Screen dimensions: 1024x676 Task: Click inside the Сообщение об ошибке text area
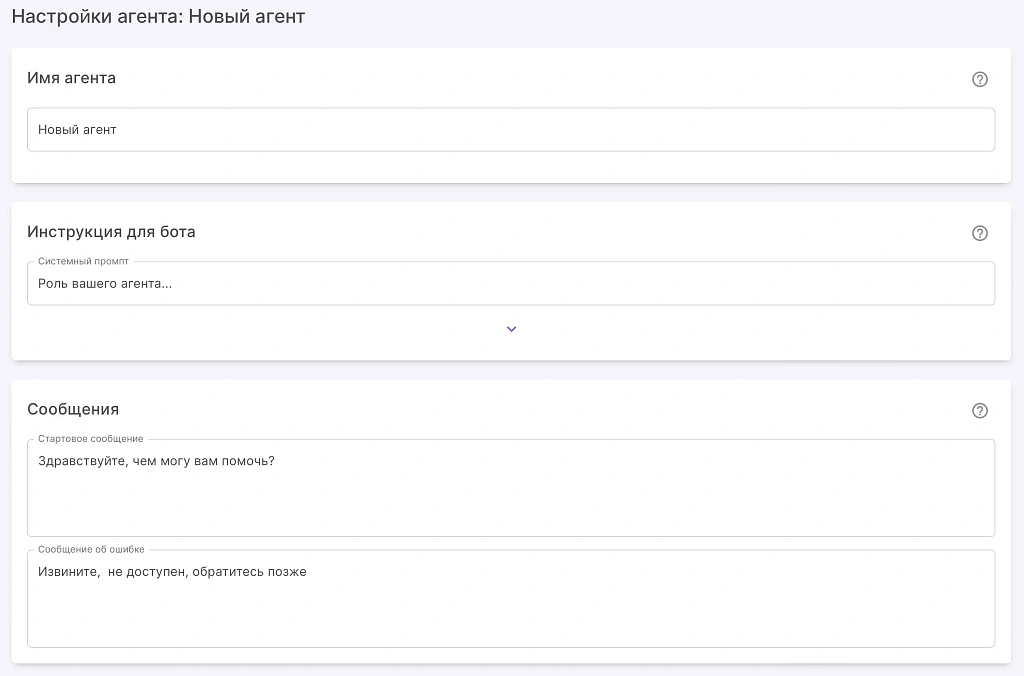click(510, 610)
